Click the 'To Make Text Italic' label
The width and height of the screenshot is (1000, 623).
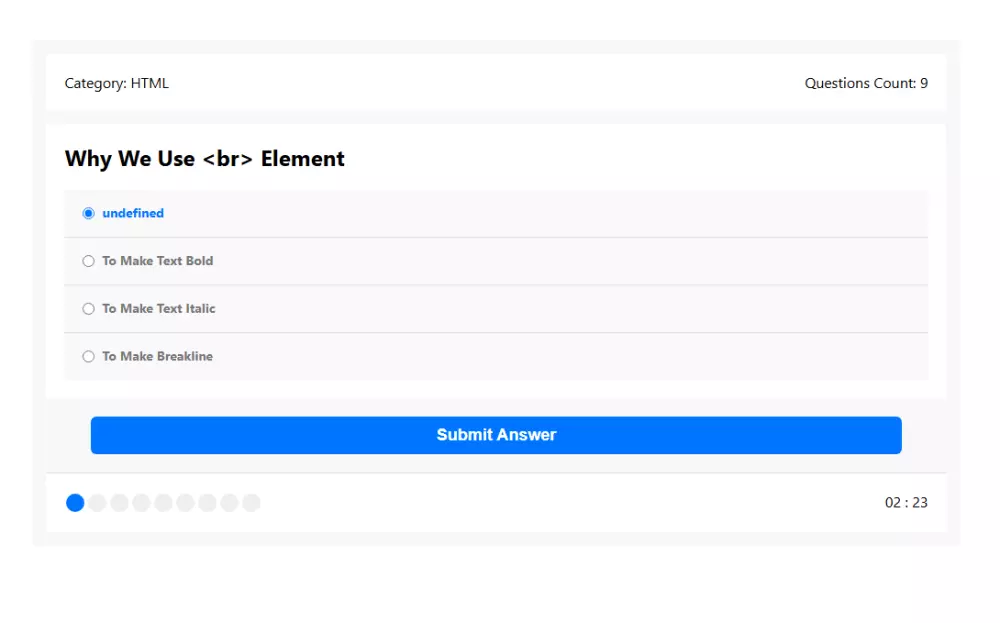159,309
